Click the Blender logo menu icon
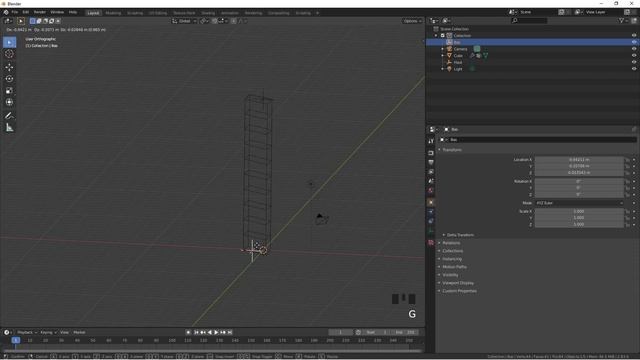This screenshot has width=640, height=360. pyautogui.click(x=6, y=12)
